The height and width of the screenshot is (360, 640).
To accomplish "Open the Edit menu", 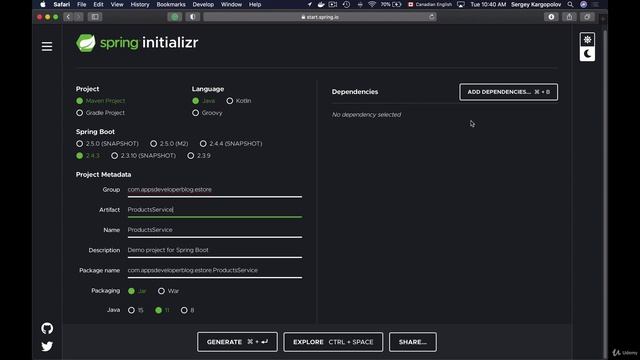I will pyautogui.click(x=98, y=4).
